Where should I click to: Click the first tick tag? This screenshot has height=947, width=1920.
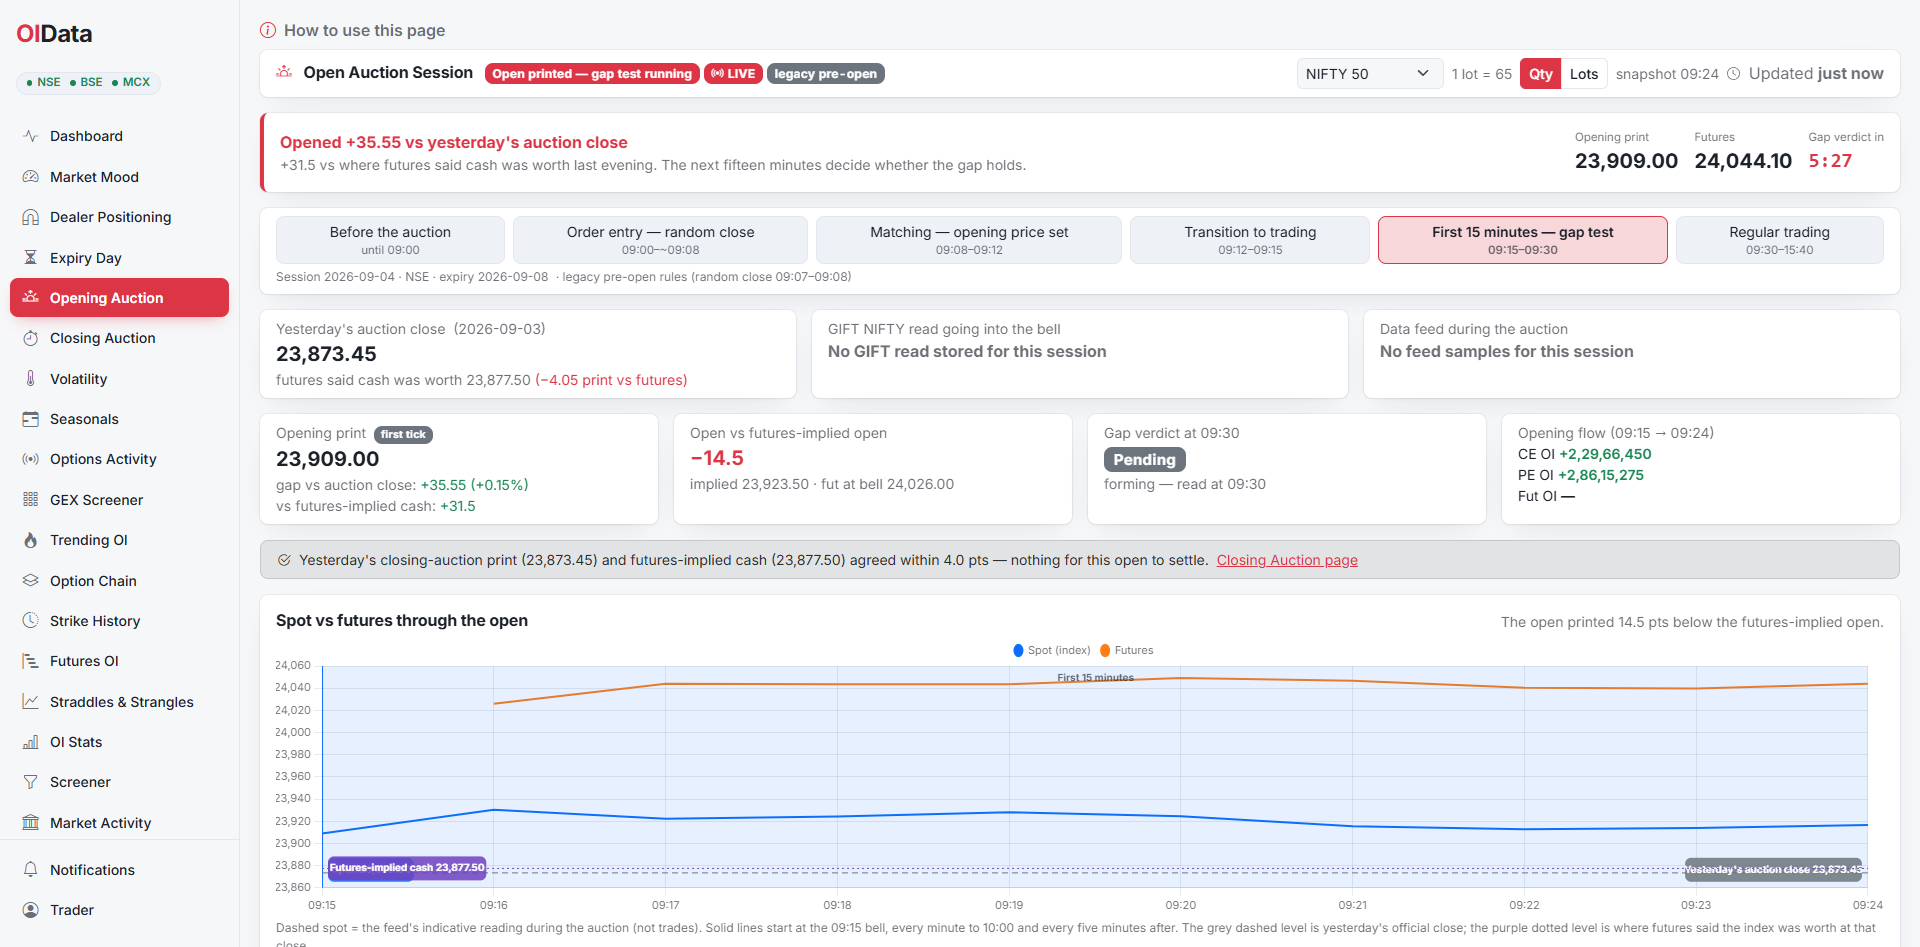point(403,434)
